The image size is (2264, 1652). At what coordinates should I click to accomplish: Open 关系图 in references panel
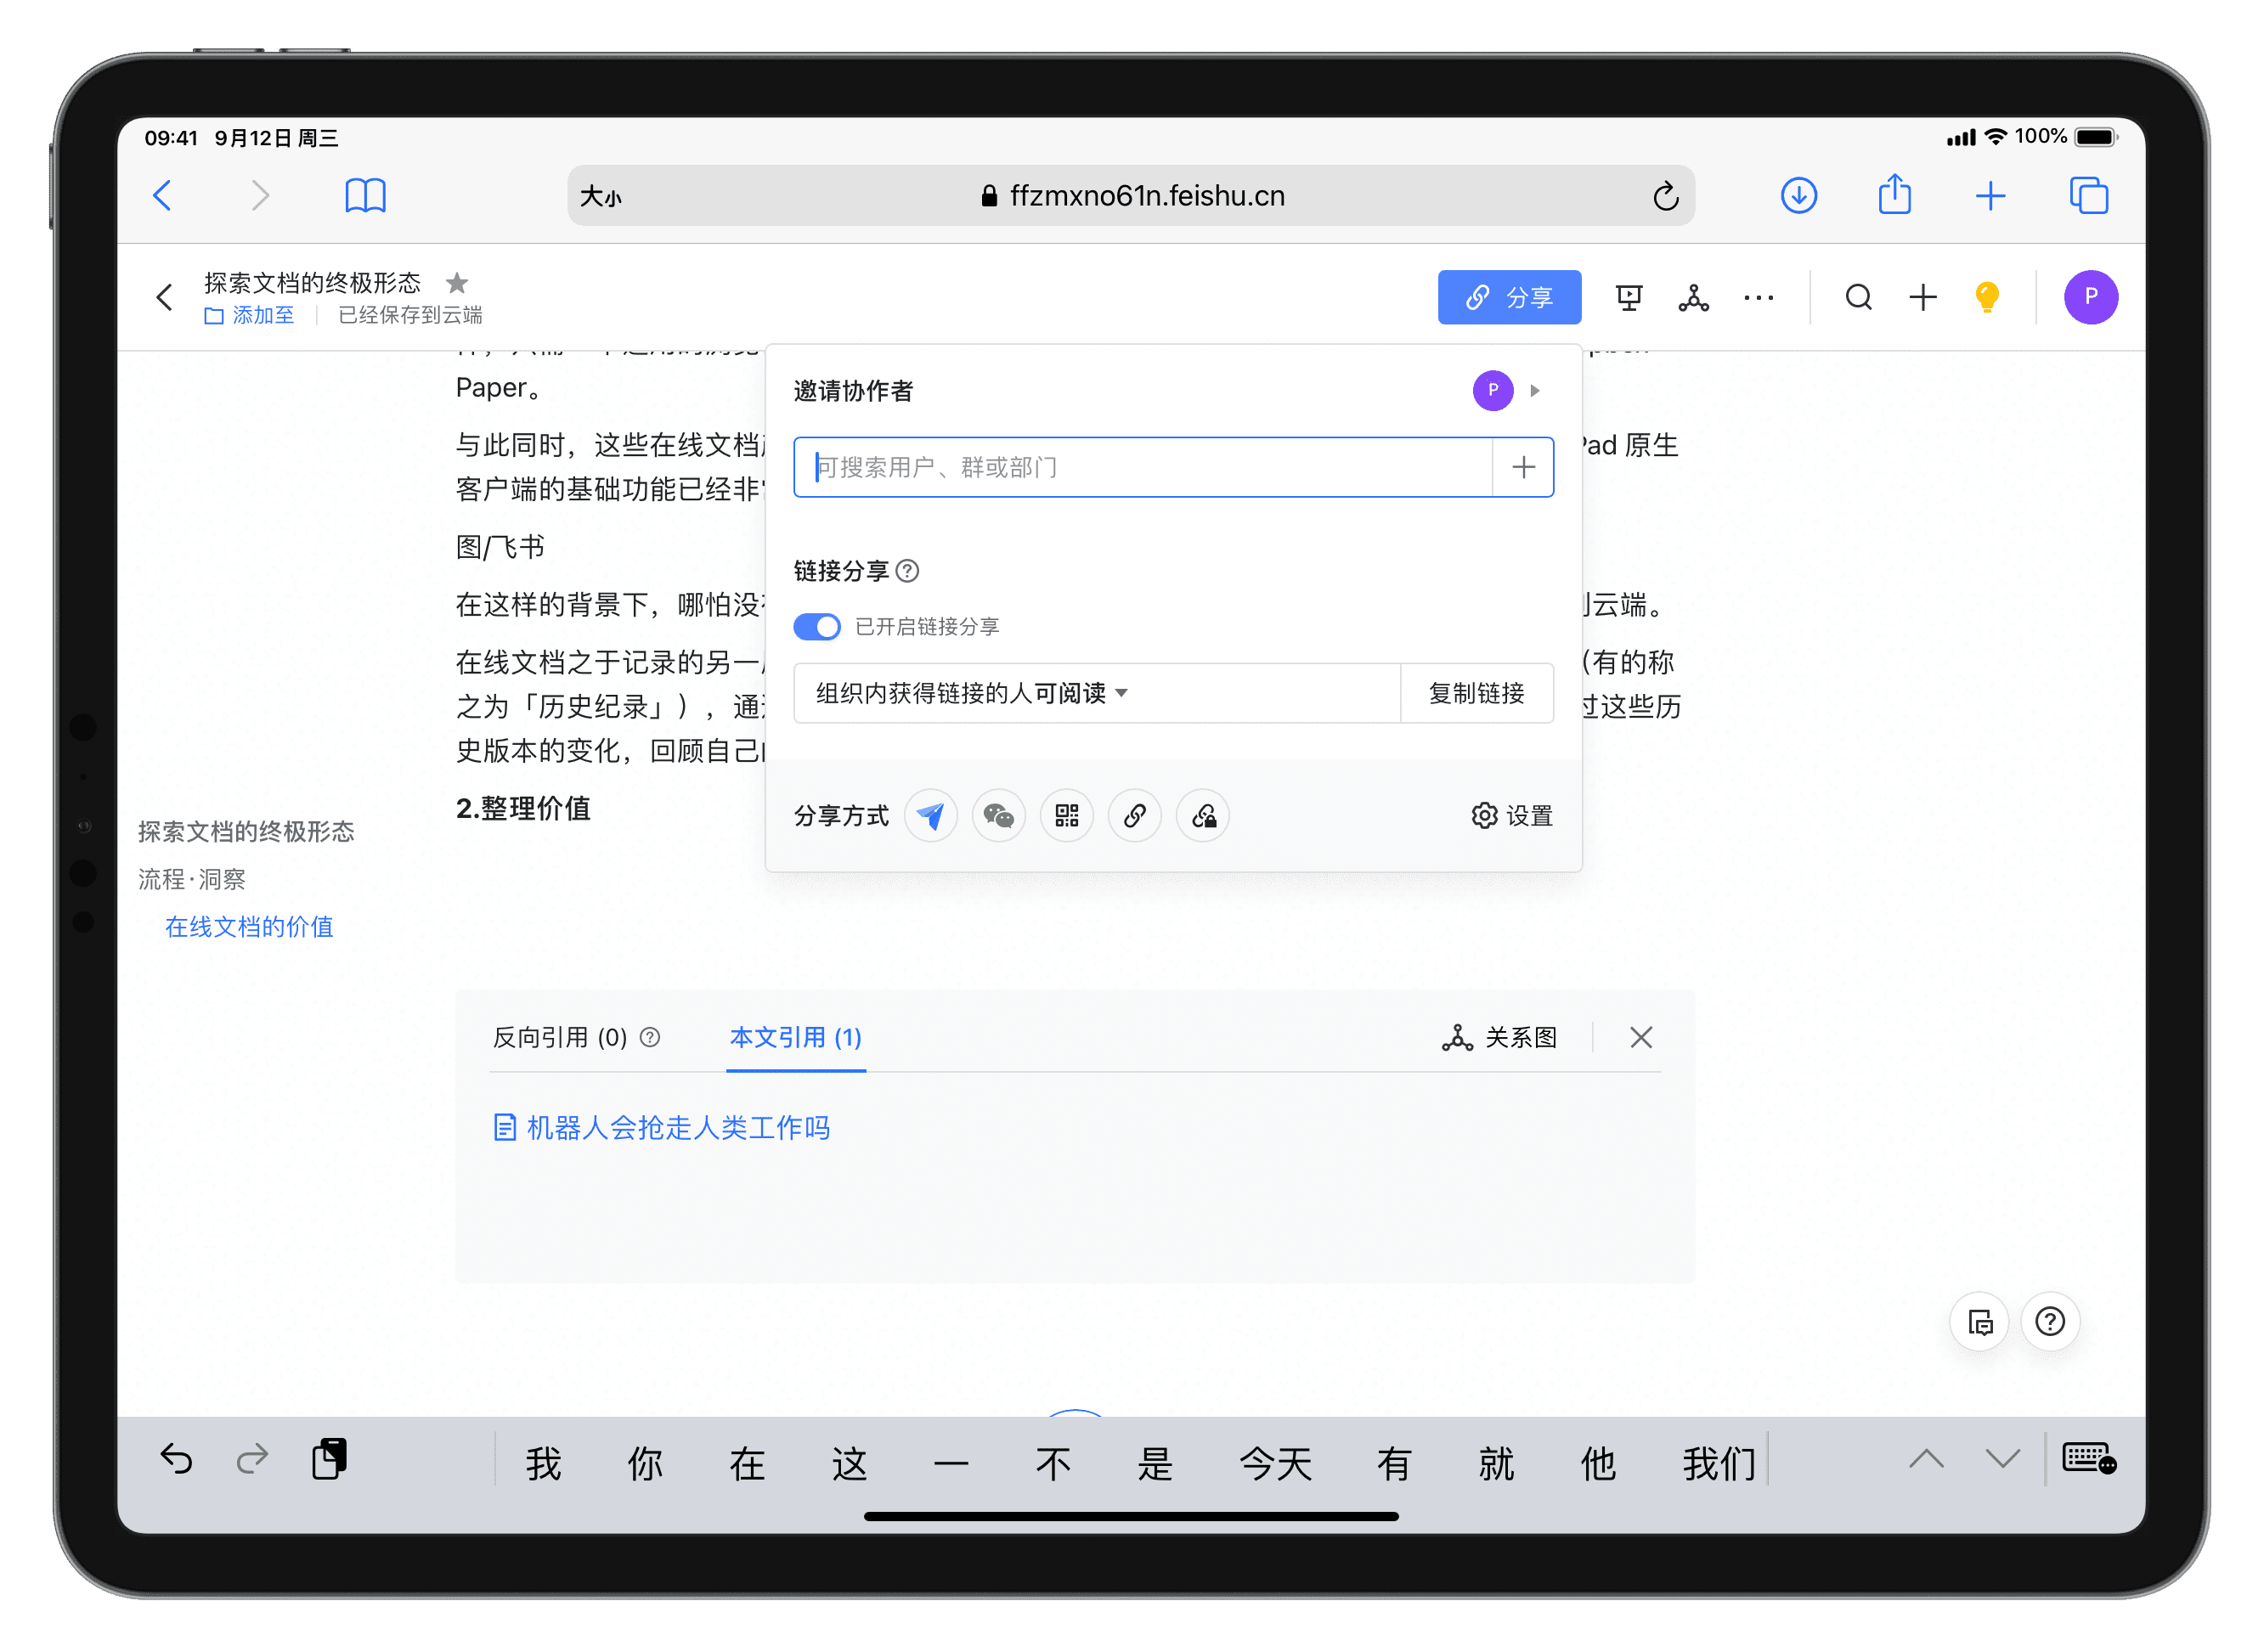coord(1499,1038)
